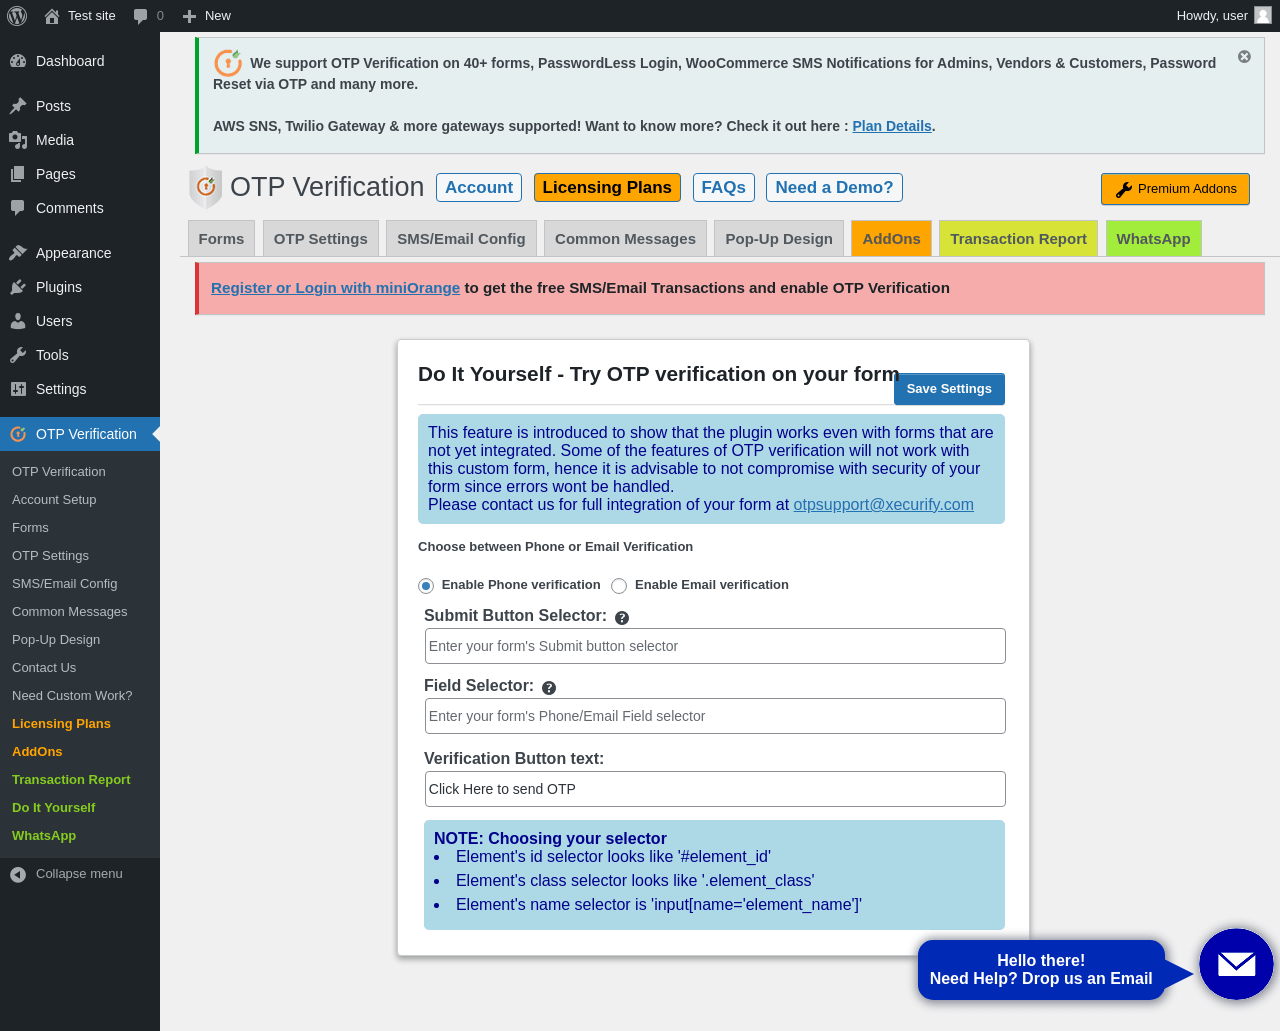Click the Collapse menu arrow icon
This screenshot has height=1031, width=1280.
(18, 874)
